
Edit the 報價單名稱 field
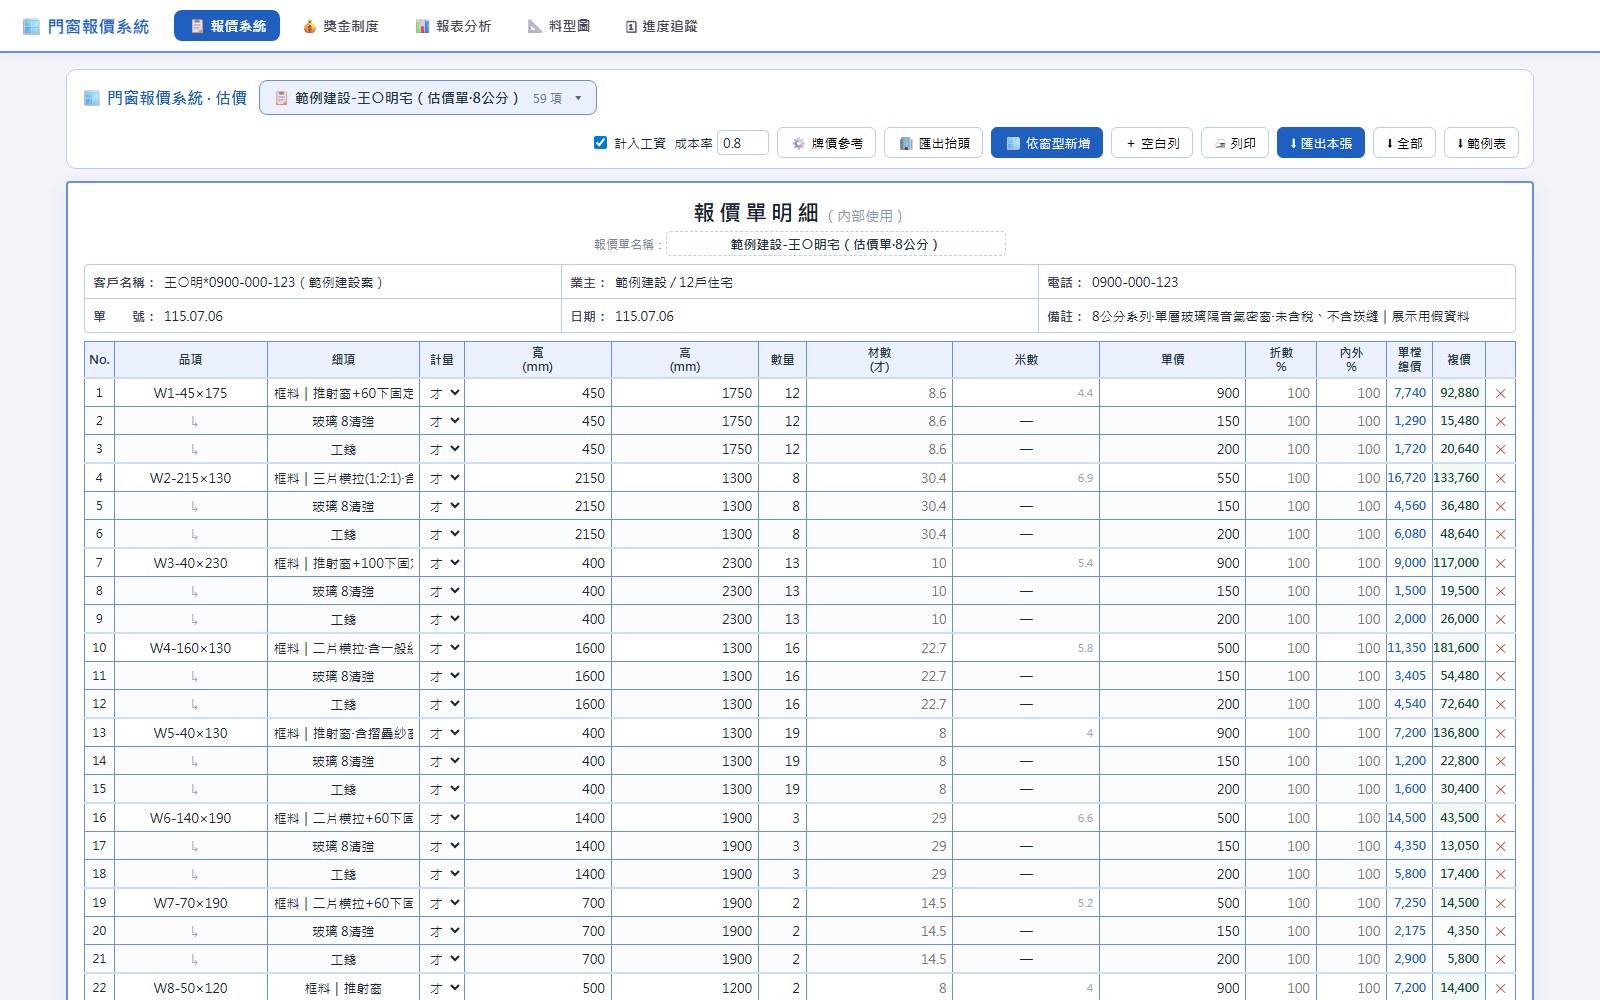click(835, 244)
